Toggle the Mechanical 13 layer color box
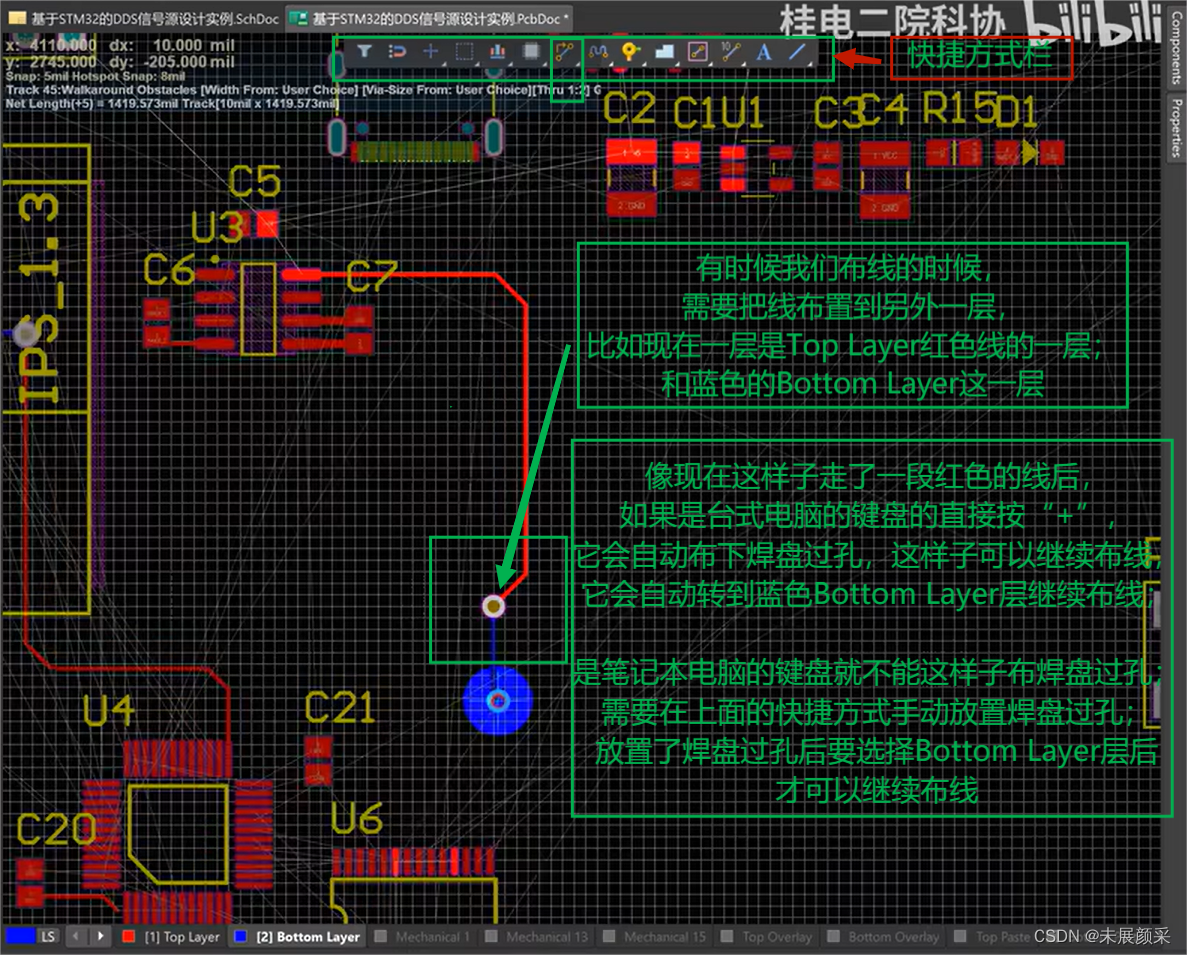The image size is (1187, 955). [x=491, y=937]
